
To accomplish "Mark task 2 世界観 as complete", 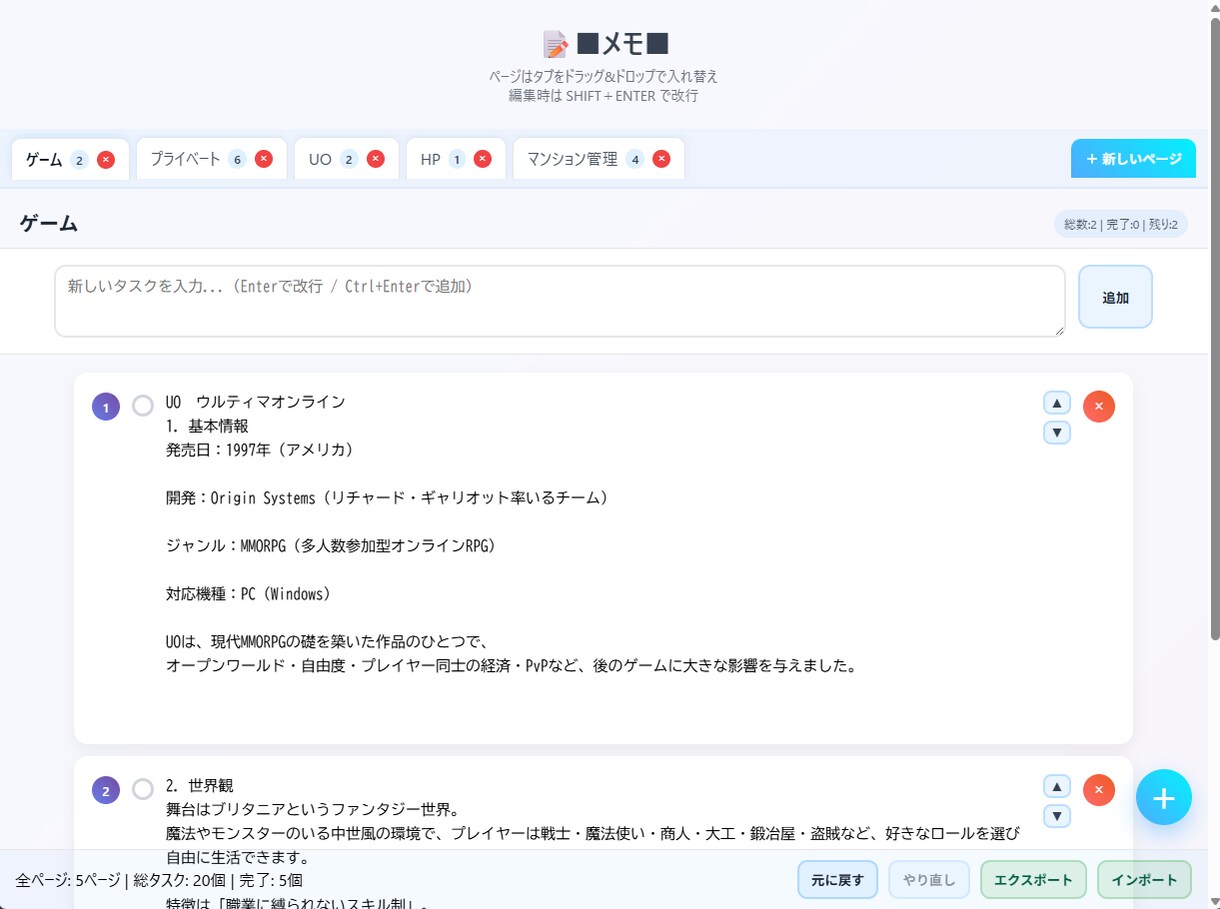I will pyautogui.click(x=143, y=789).
